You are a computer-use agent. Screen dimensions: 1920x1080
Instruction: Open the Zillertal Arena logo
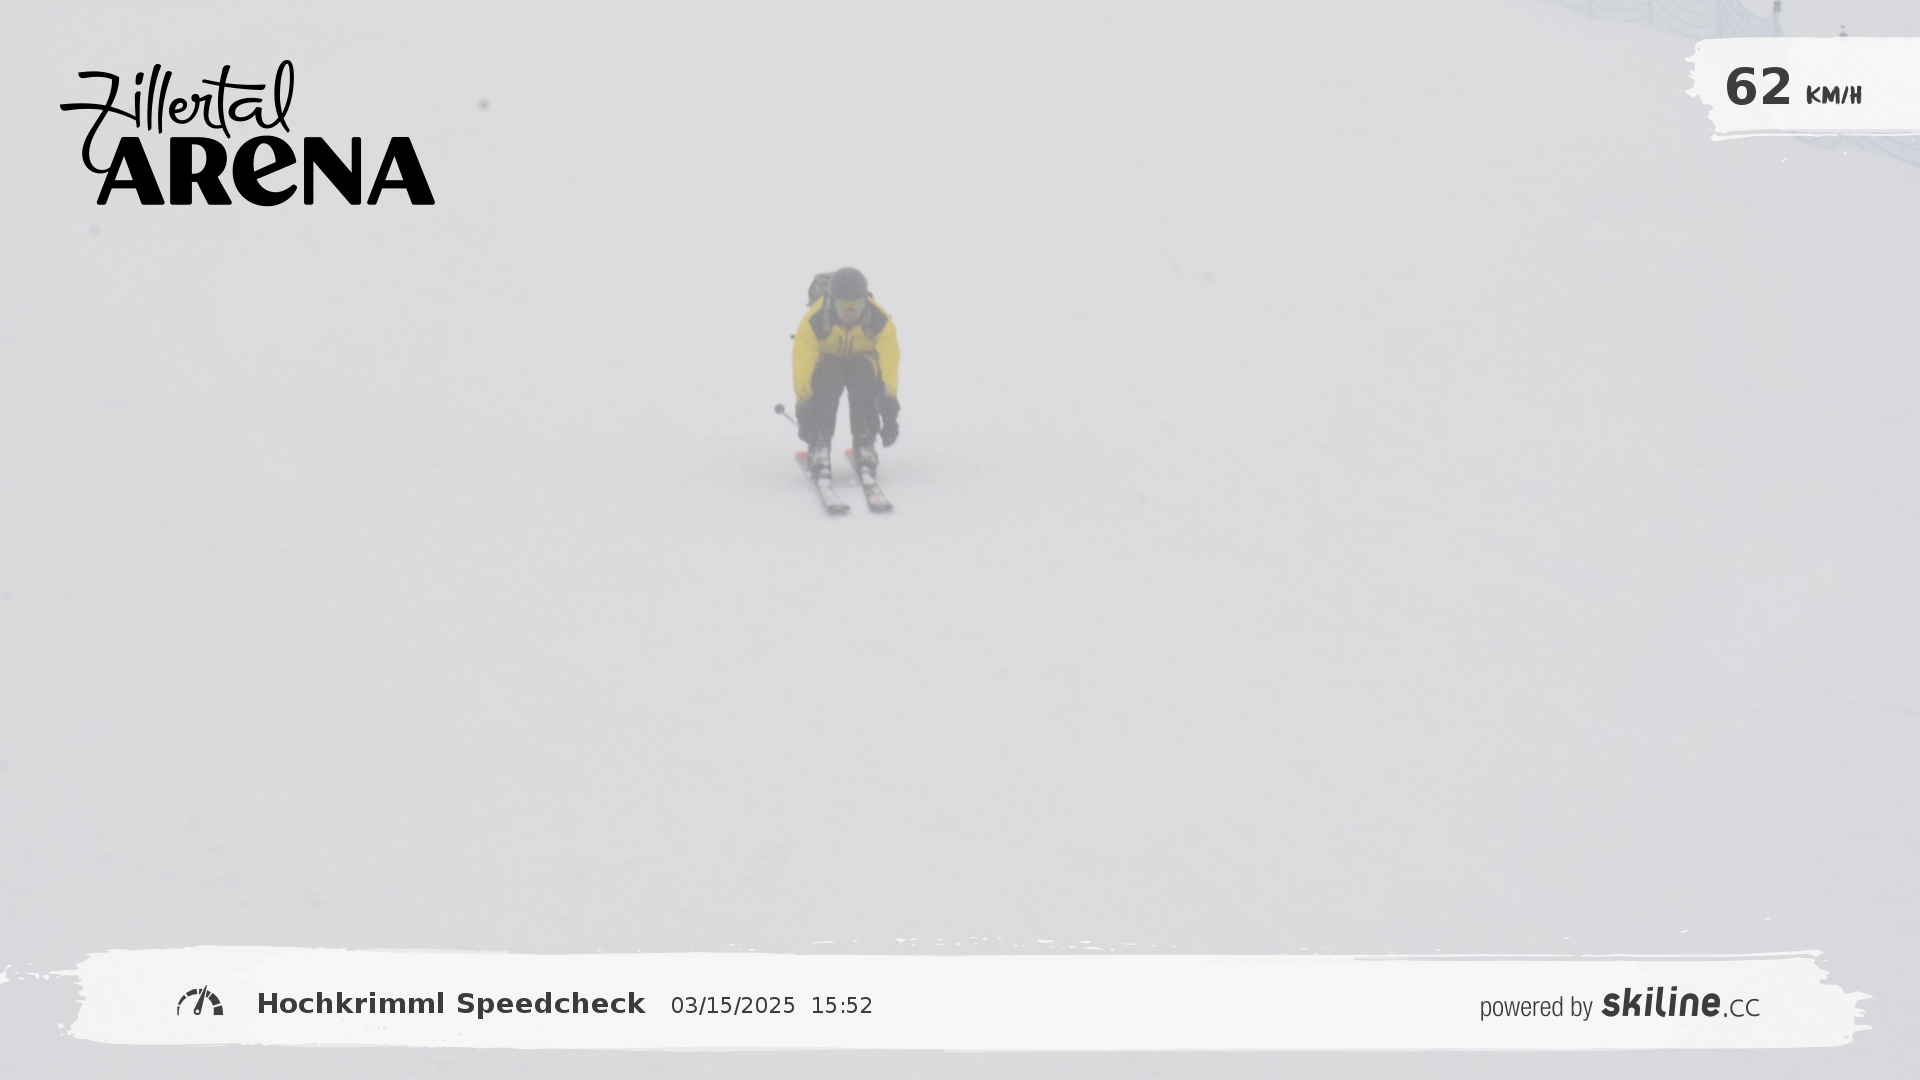coord(247,133)
